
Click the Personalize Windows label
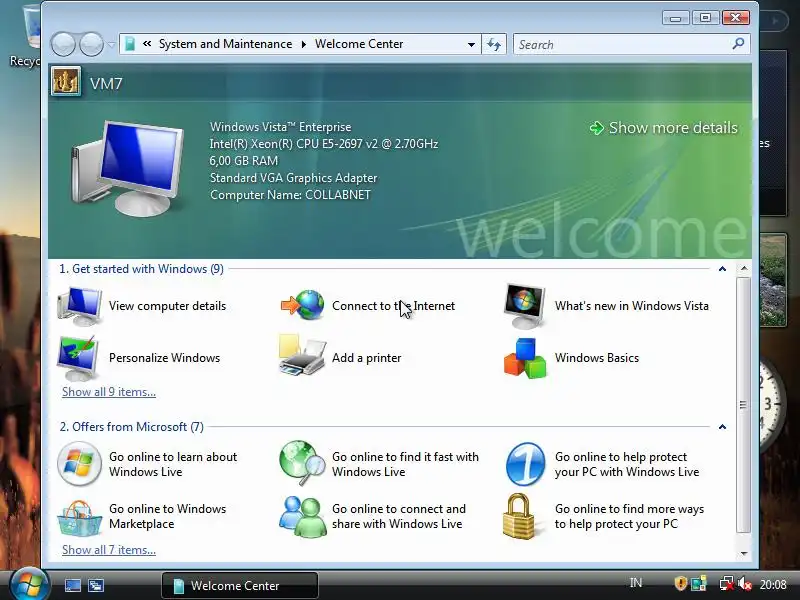tap(164, 358)
